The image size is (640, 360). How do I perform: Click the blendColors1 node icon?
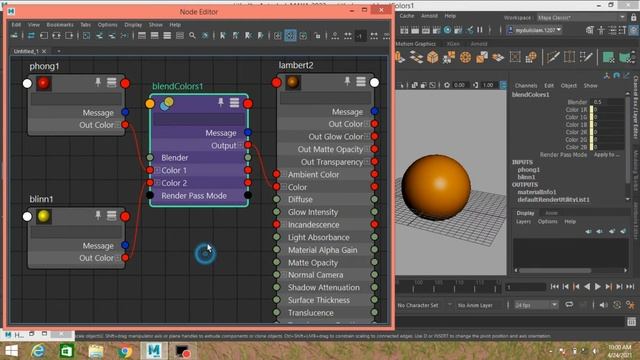pyautogui.click(x=167, y=104)
